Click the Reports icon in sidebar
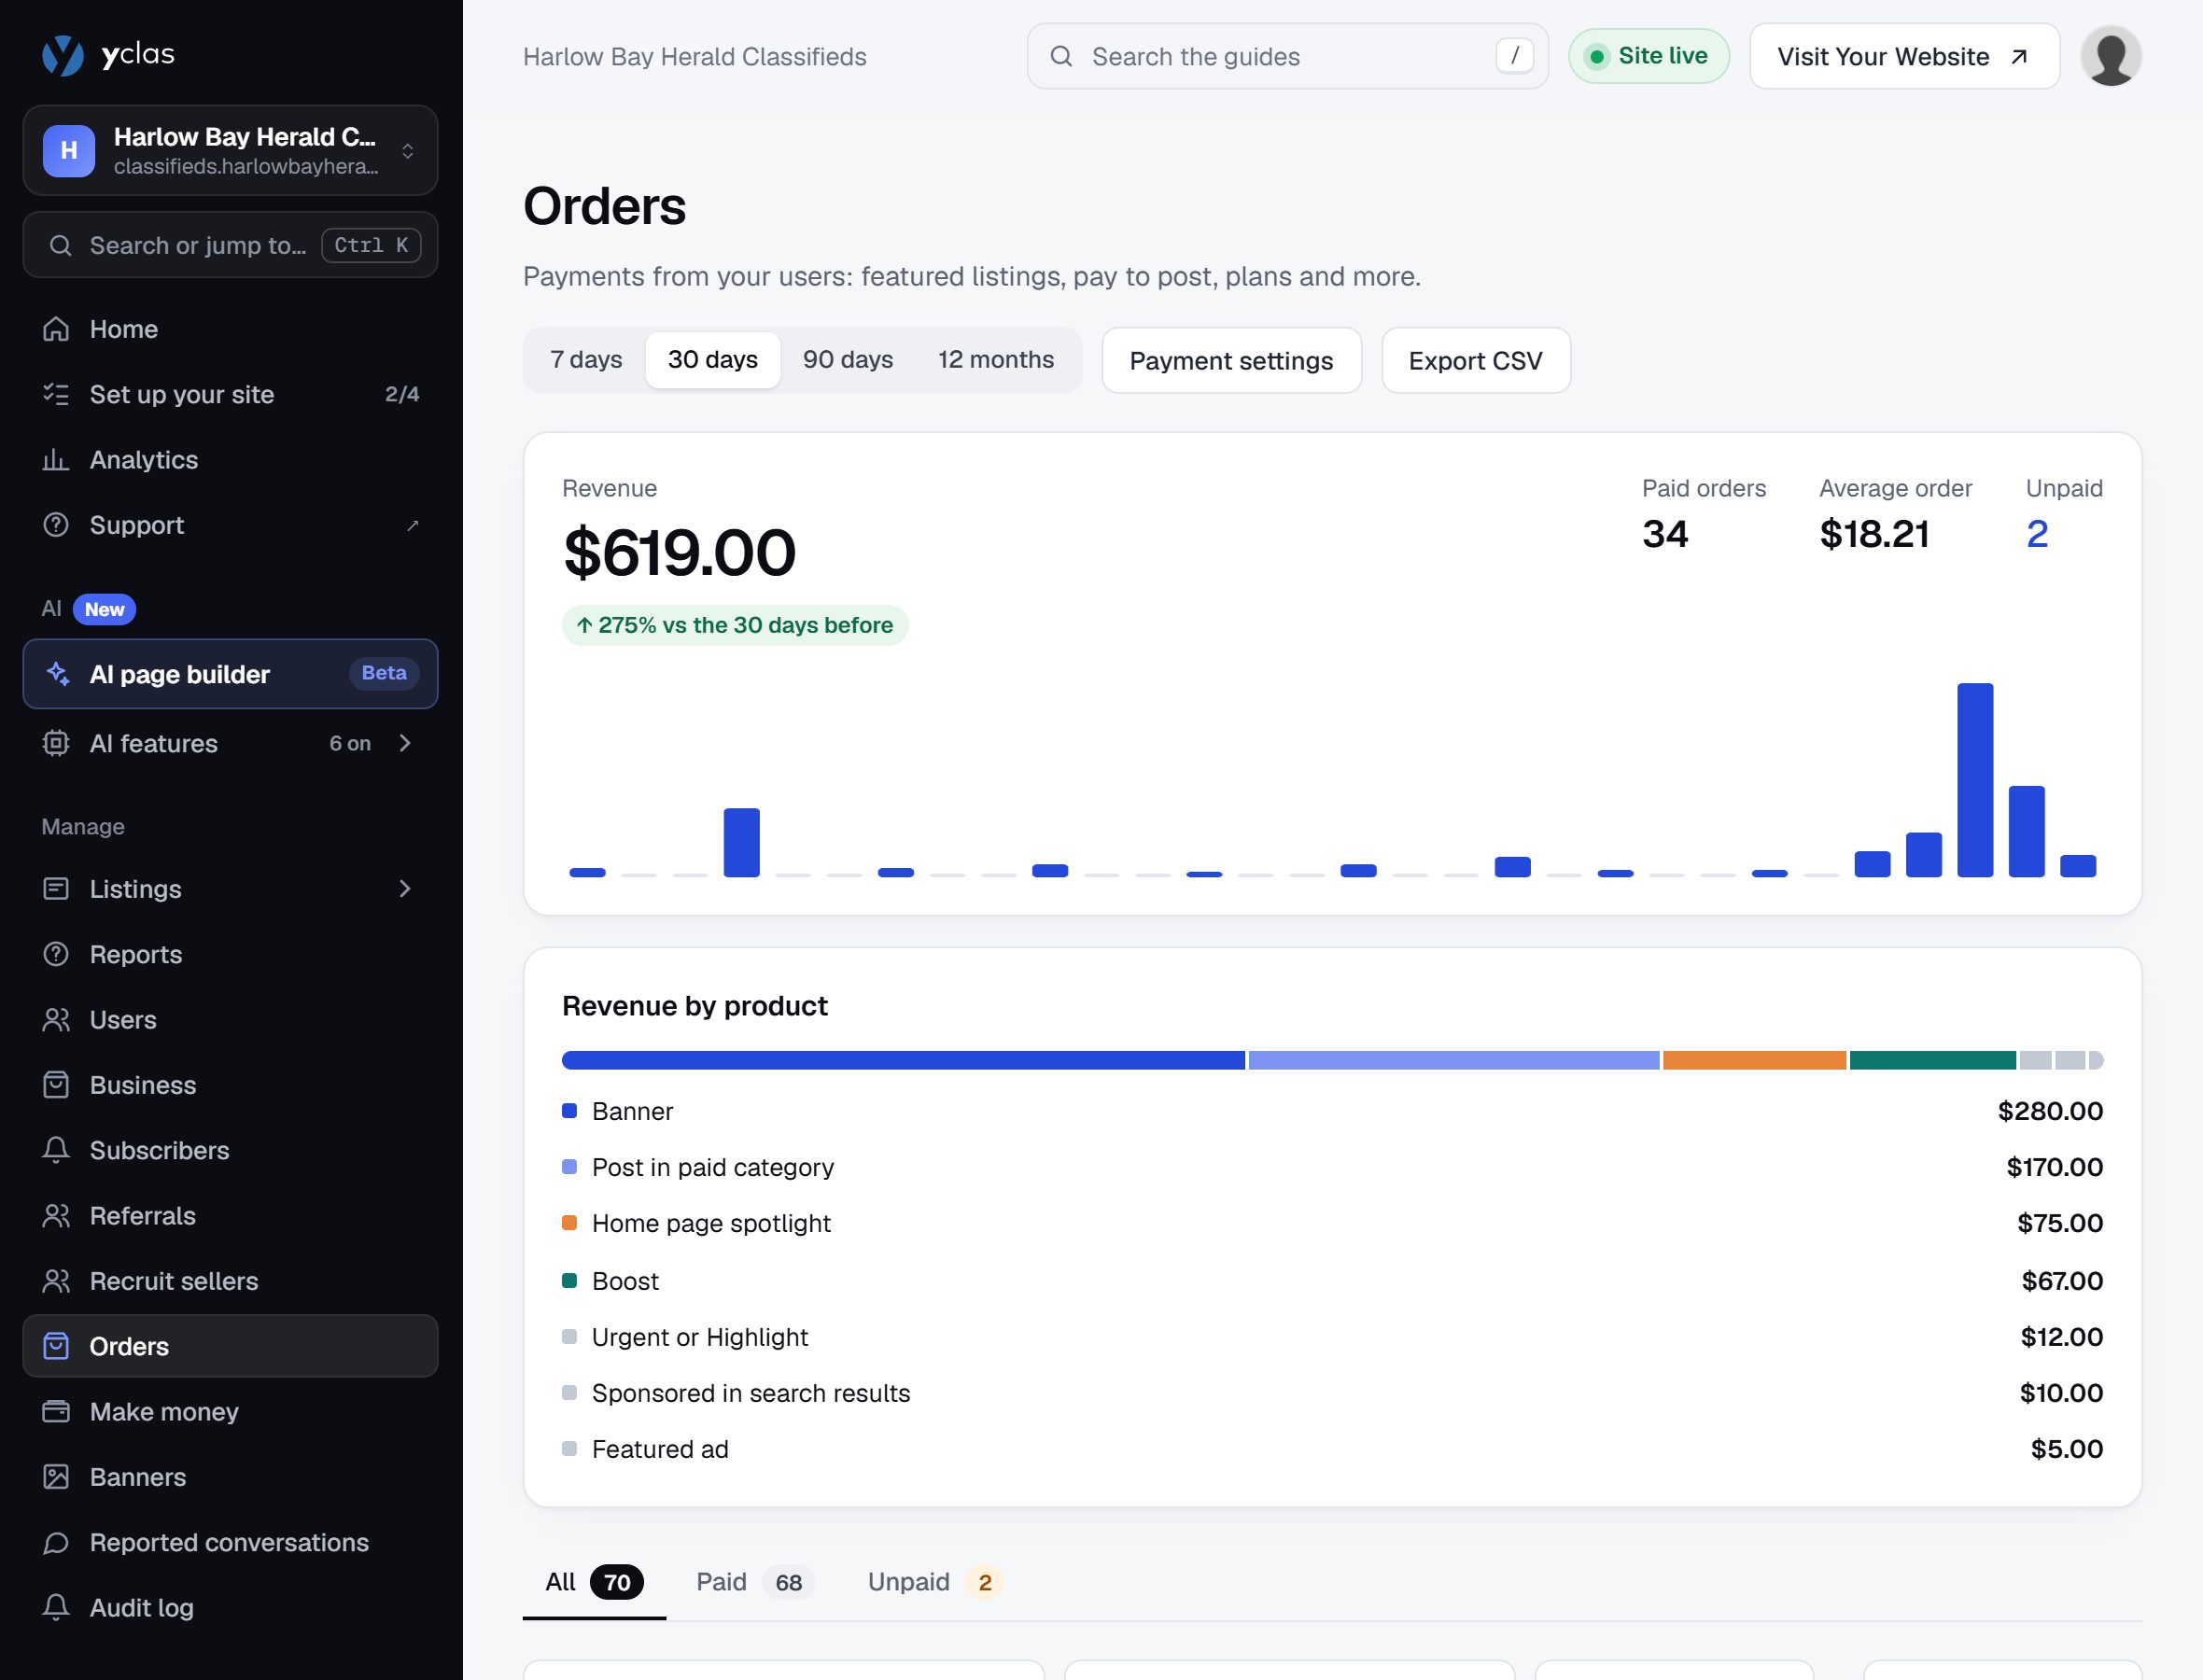The image size is (2203, 1680). coord(56,954)
